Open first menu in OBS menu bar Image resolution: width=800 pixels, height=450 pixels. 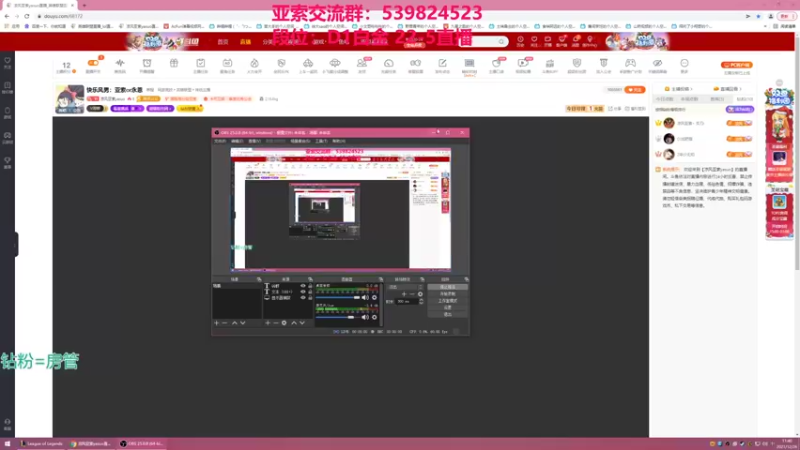coord(220,141)
